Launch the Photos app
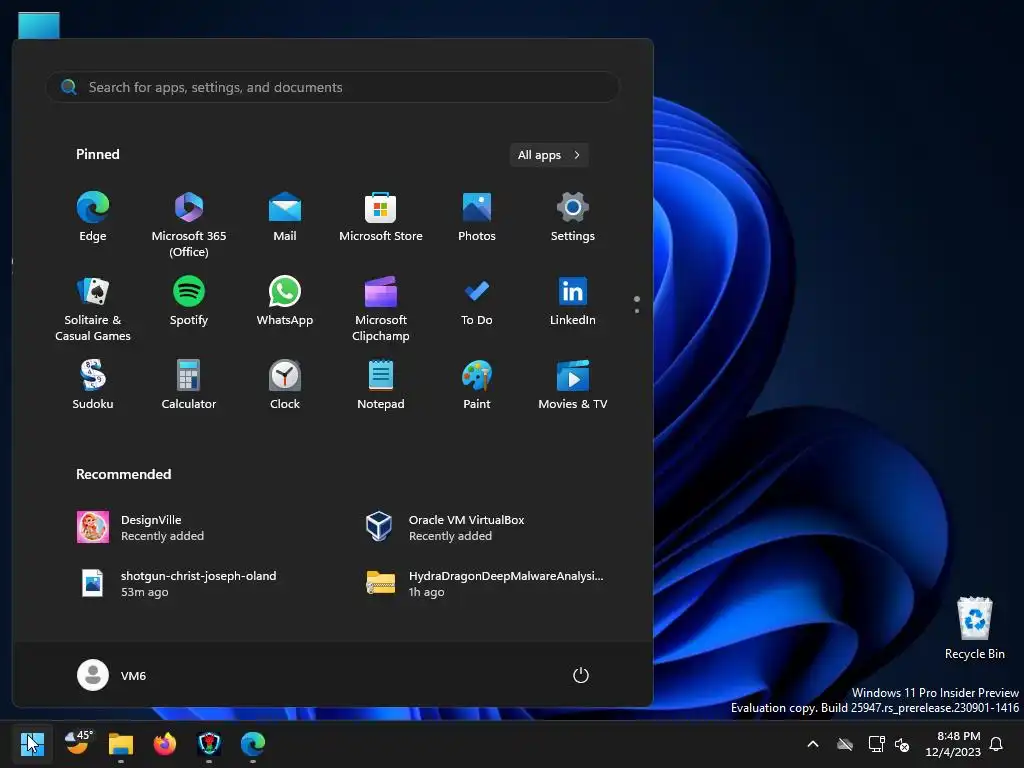The width and height of the screenshot is (1024, 768). click(477, 218)
